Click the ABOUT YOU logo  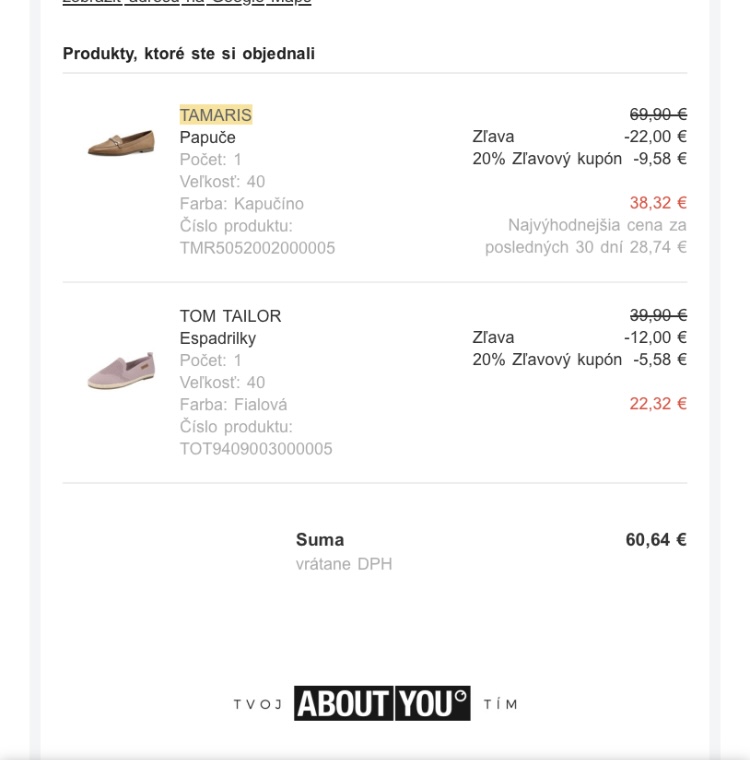click(x=381, y=703)
